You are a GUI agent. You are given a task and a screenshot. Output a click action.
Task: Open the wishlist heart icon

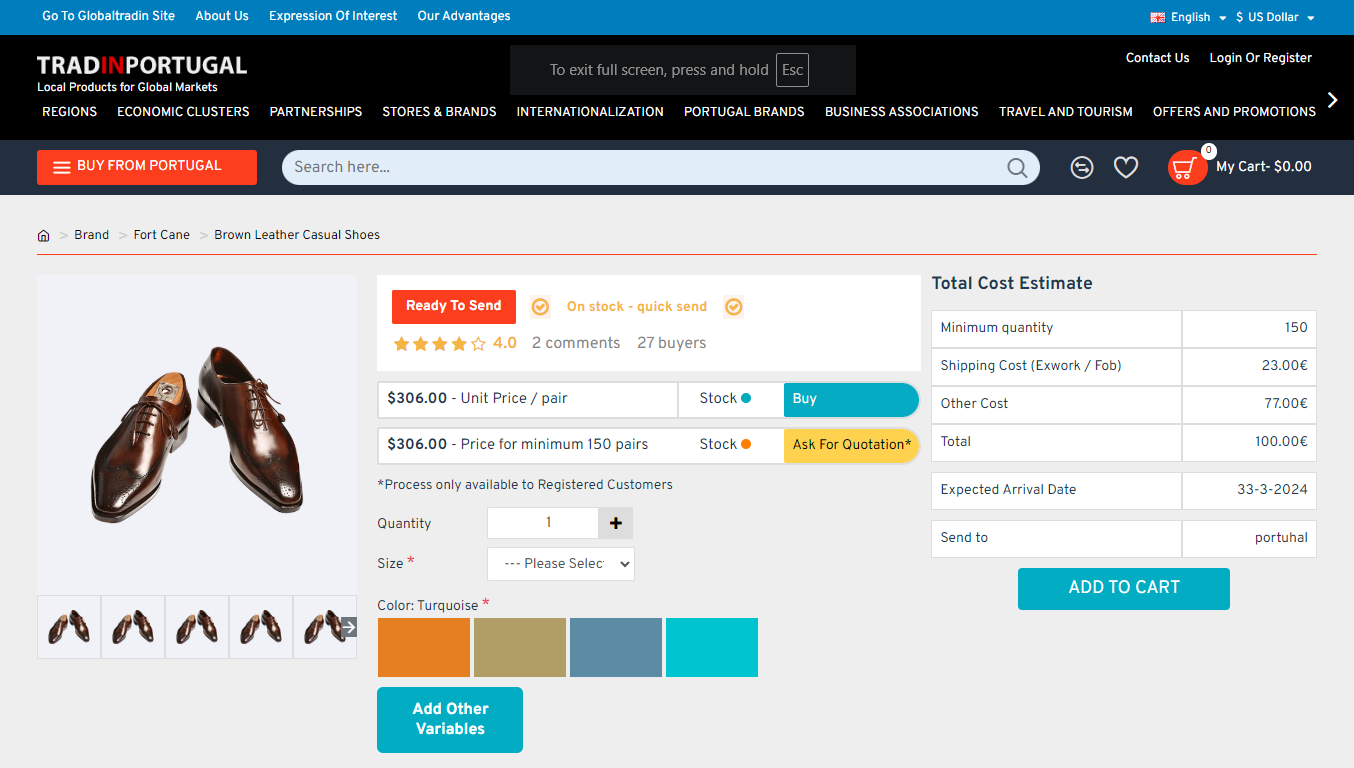point(1126,167)
